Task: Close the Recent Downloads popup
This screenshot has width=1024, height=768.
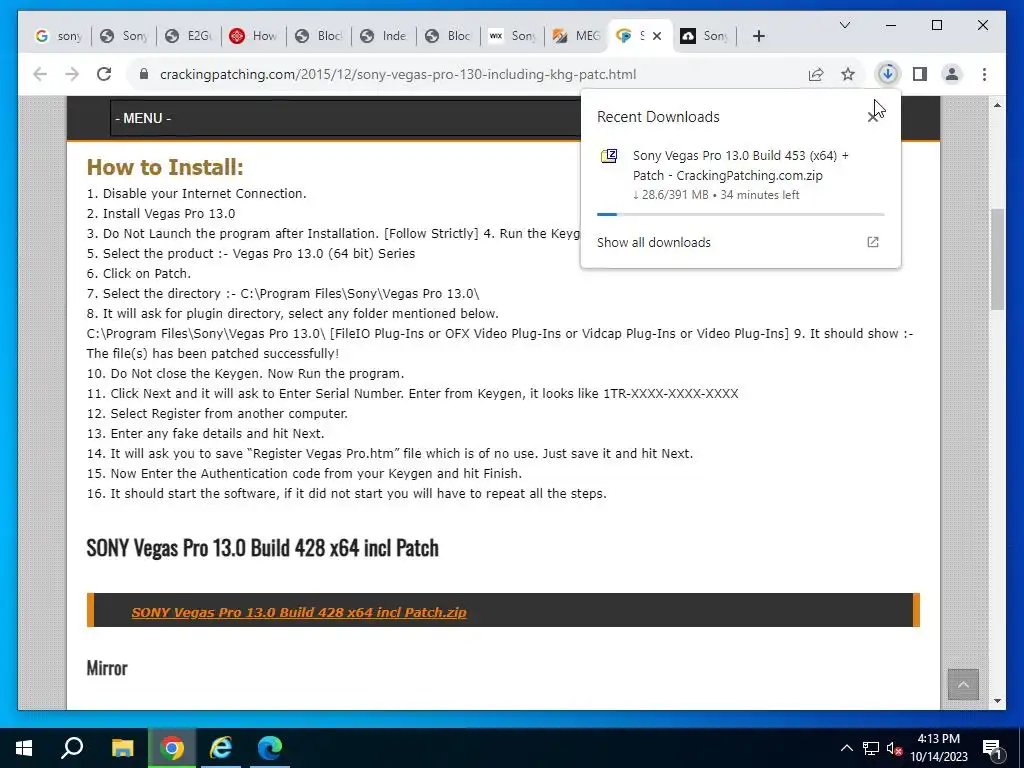Action: click(872, 118)
